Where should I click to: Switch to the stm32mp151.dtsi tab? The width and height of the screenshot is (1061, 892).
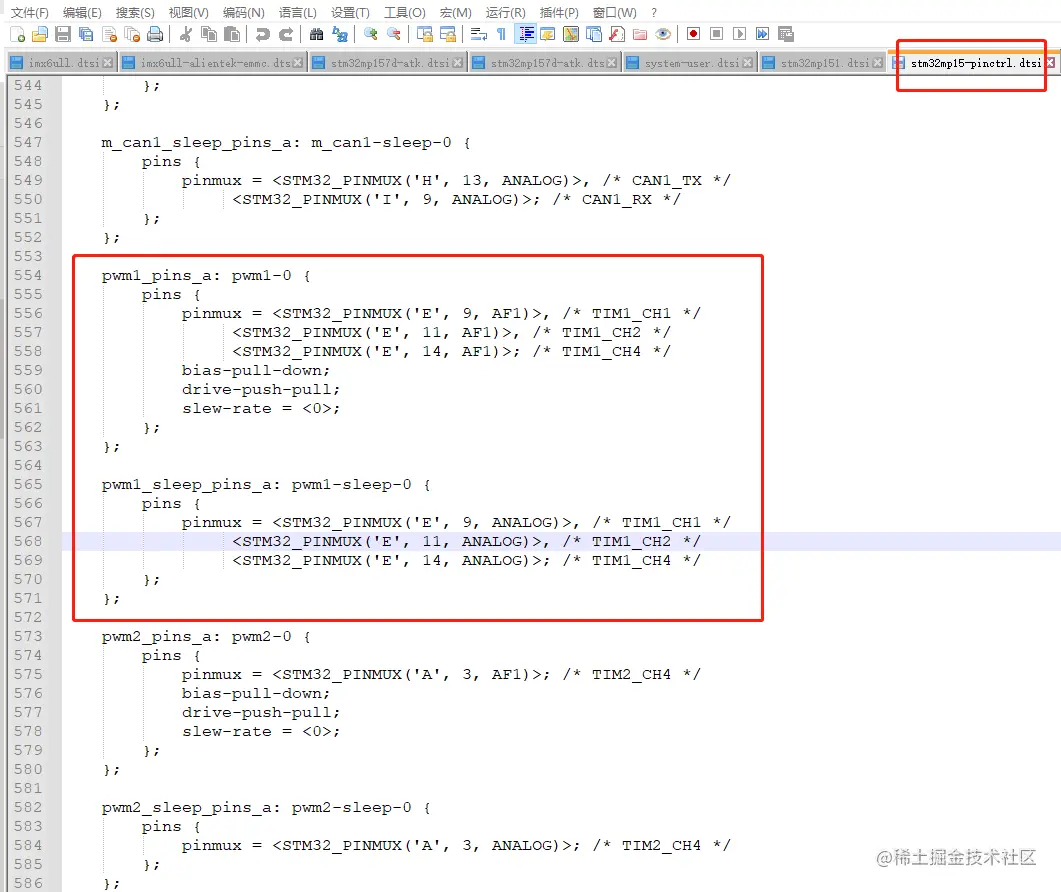(822, 63)
